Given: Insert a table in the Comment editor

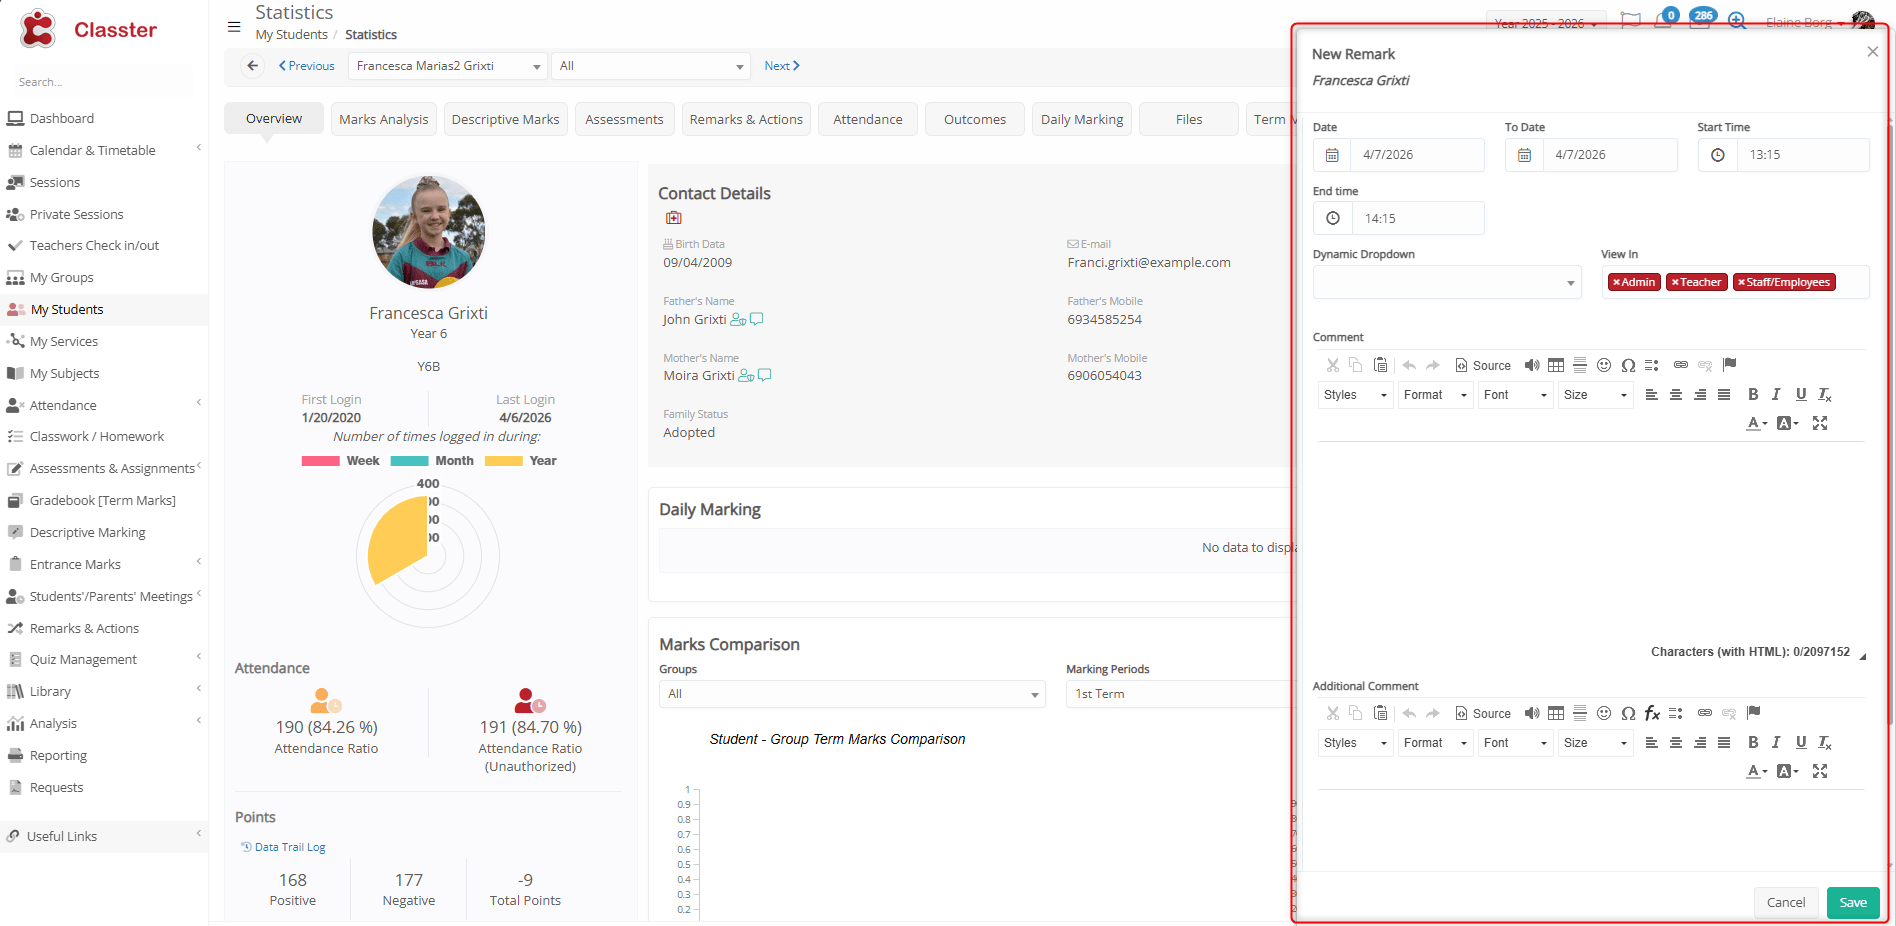Looking at the screenshot, I should tap(1556, 365).
